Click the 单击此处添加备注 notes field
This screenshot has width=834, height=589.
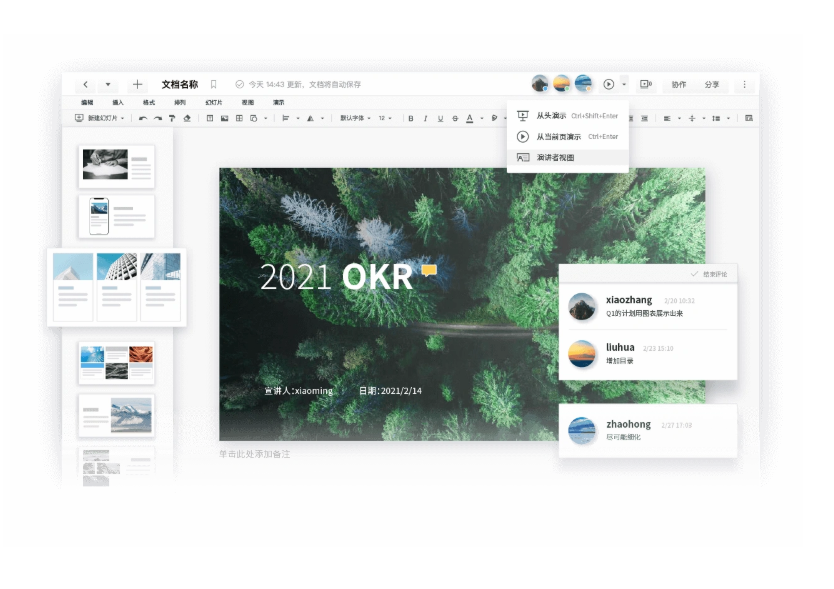[x=255, y=454]
